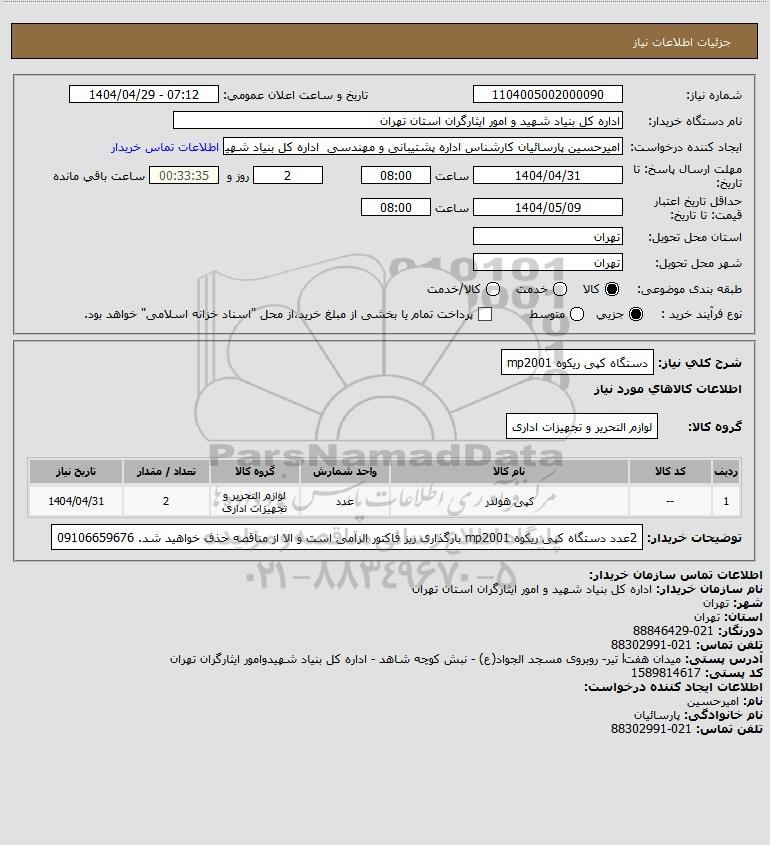Click the نام کالا column header
770x845 pixels.
coord(509,472)
